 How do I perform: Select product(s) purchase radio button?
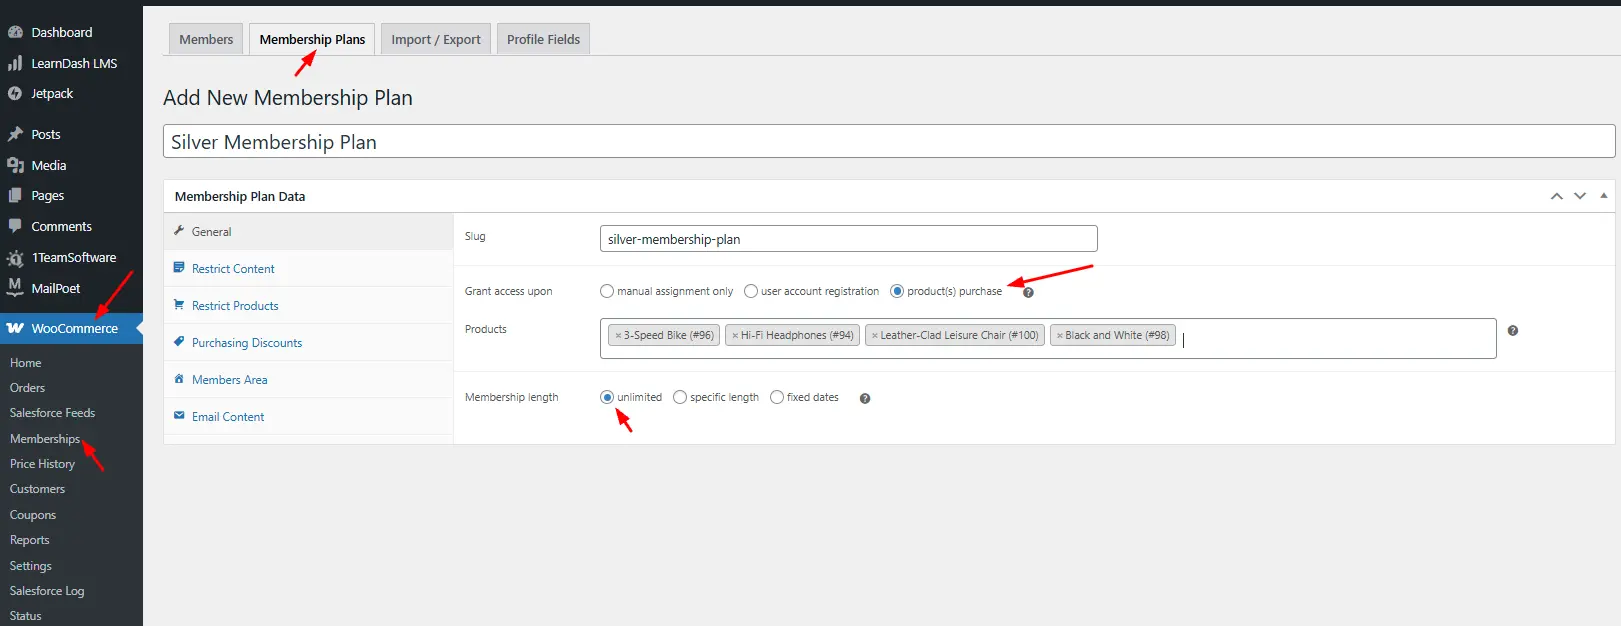pos(897,291)
